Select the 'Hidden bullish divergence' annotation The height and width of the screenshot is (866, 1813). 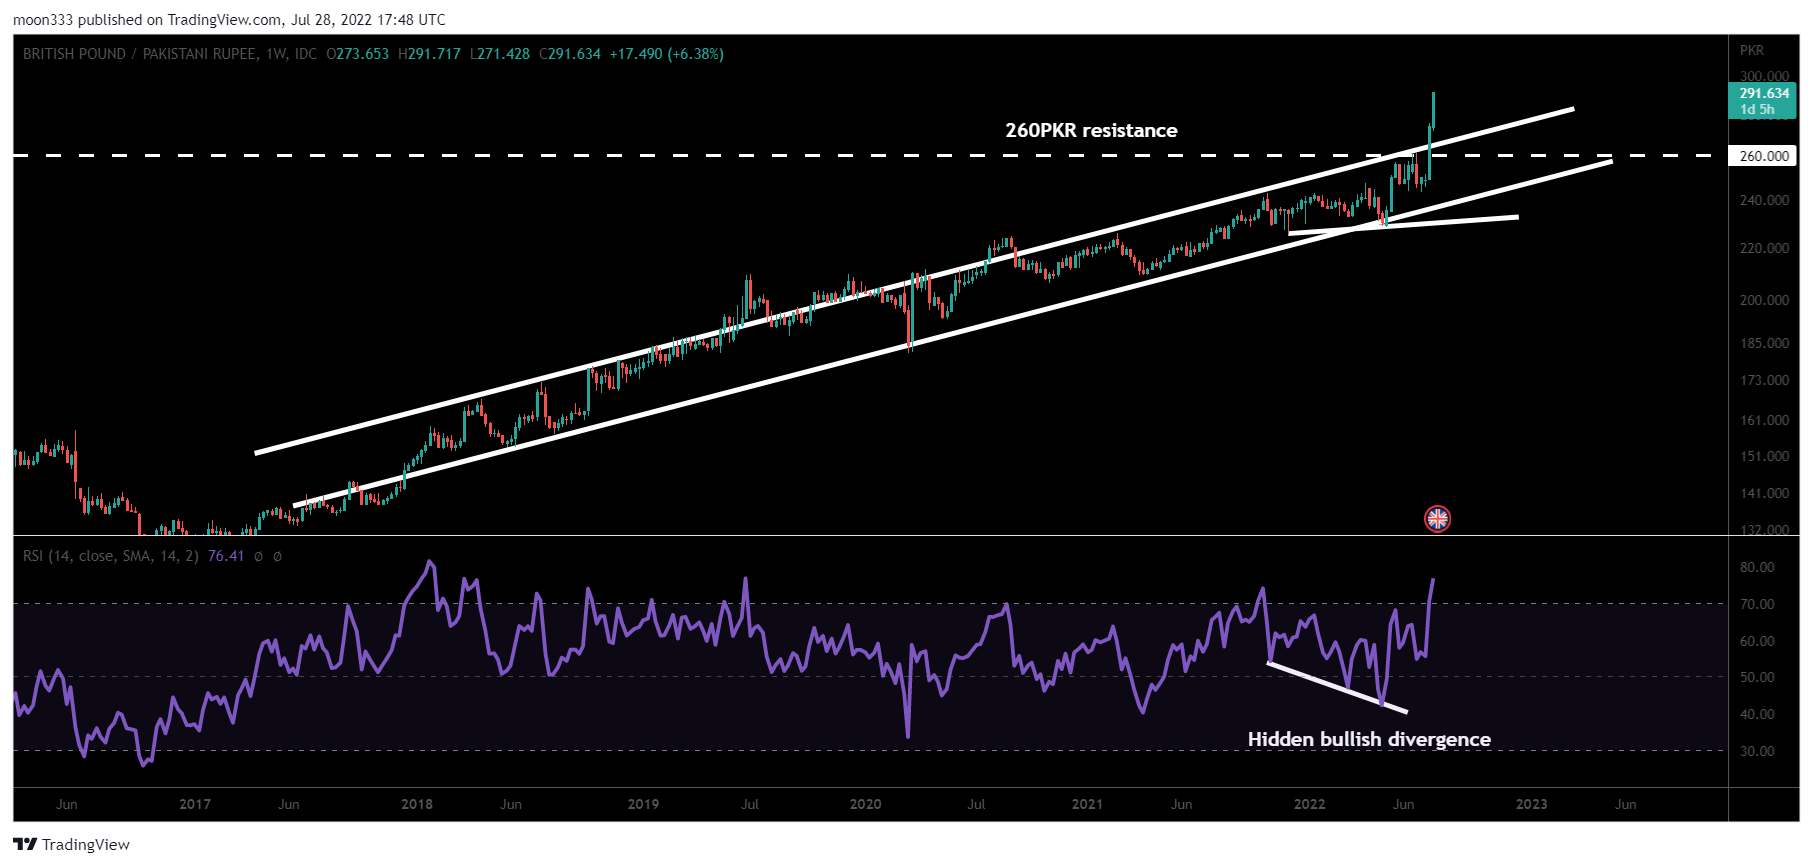pyautogui.click(x=1369, y=739)
